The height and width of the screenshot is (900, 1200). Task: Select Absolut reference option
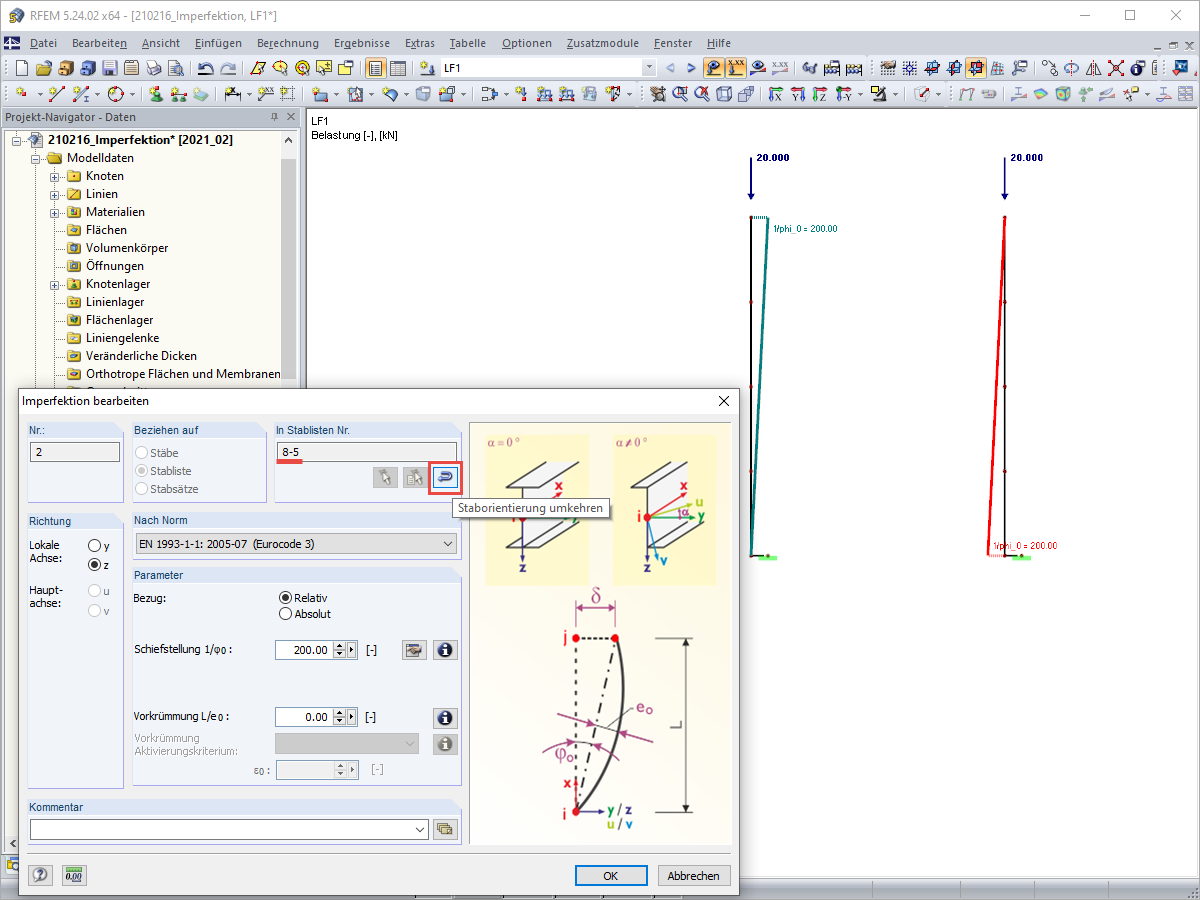[286, 614]
